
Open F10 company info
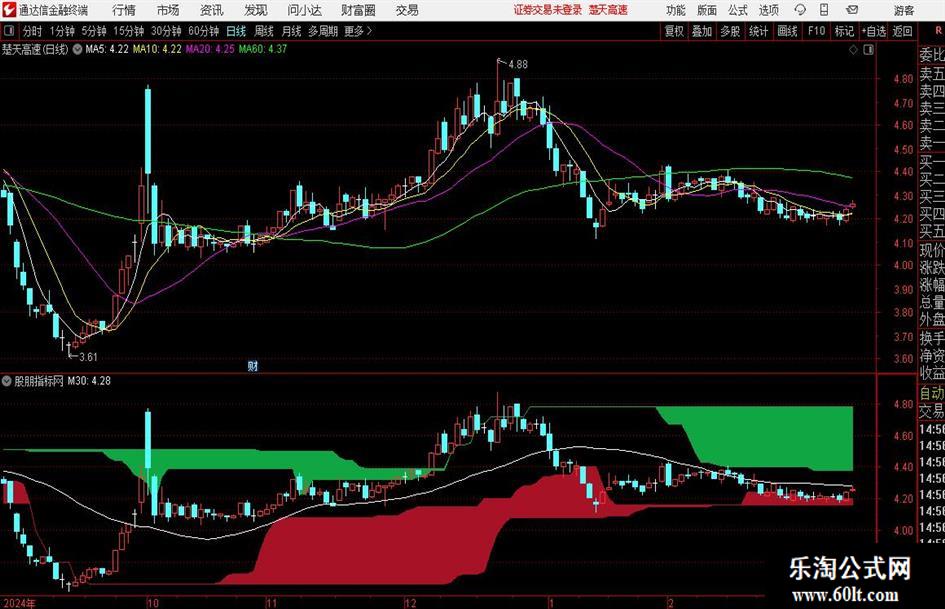point(816,31)
